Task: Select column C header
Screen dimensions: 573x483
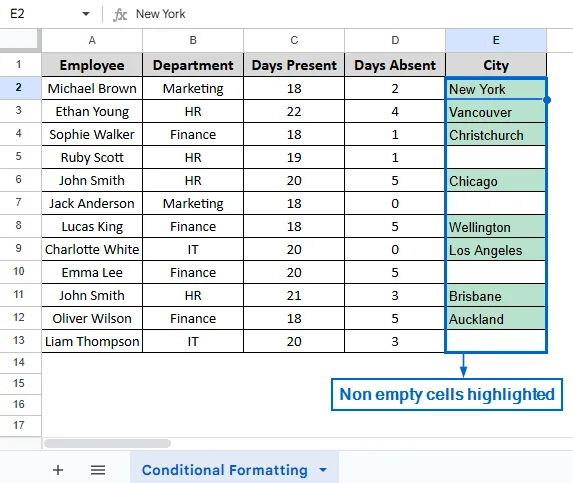Action: point(294,41)
